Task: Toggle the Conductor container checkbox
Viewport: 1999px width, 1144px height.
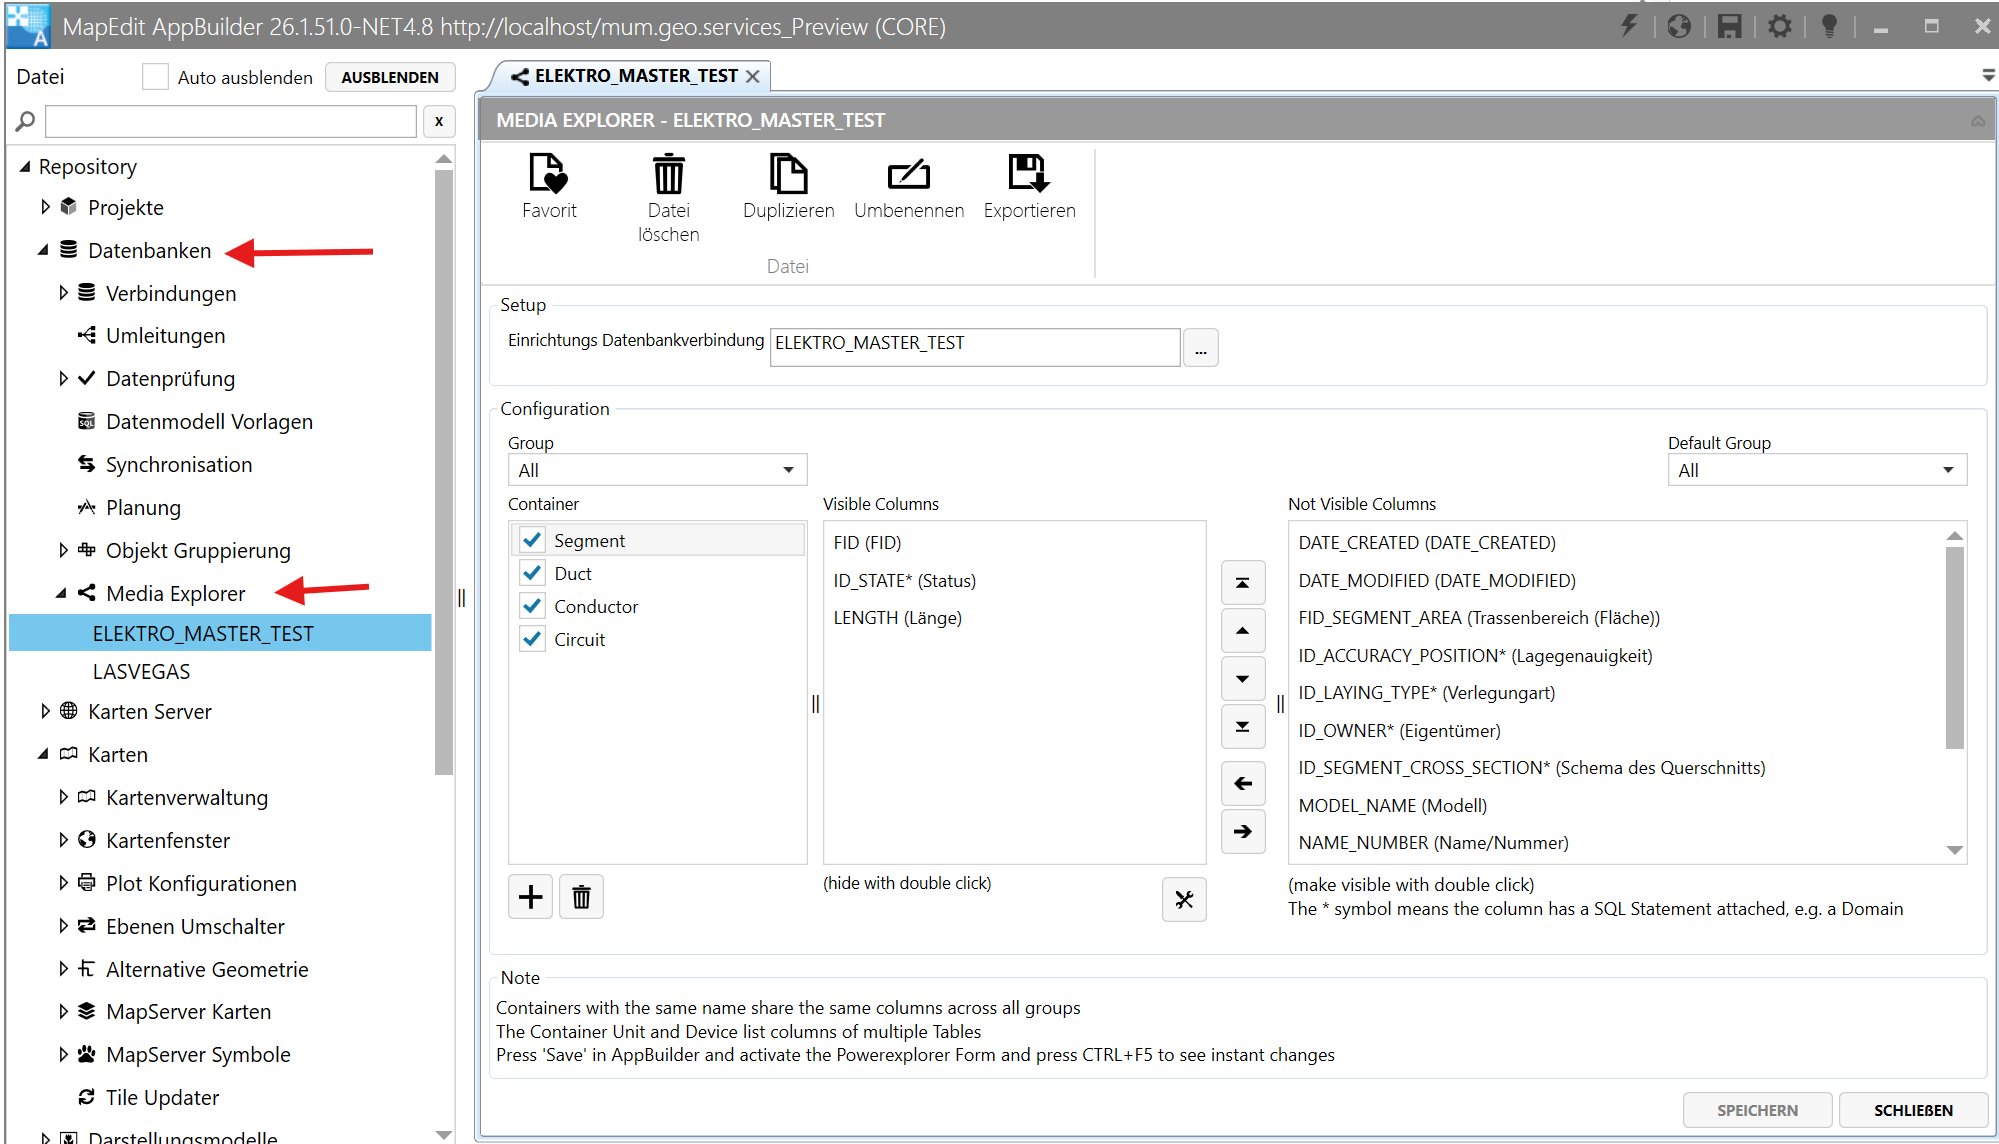Action: pyautogui.click(x=532, y=606)
